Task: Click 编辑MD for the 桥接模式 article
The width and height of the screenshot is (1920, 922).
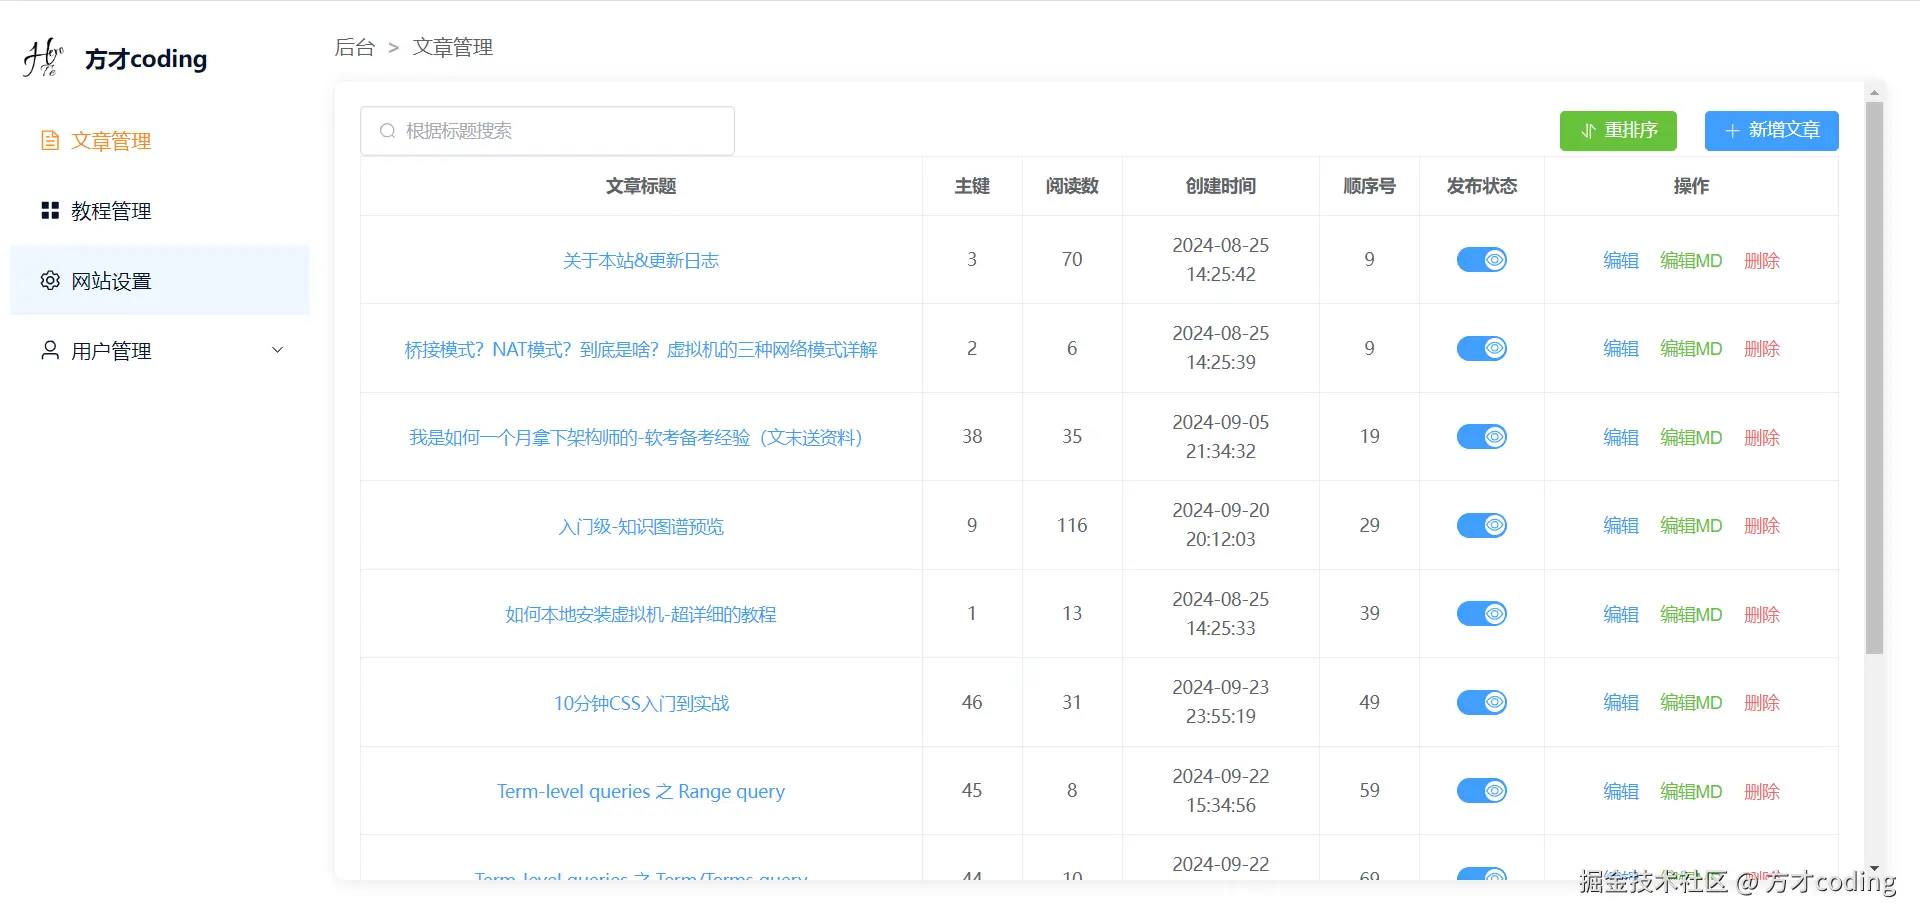Action: 1691,348
